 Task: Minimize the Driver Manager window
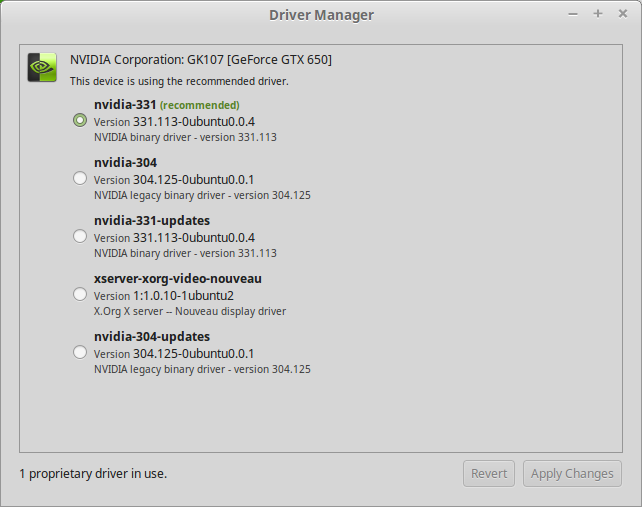(x=573, y=14)
